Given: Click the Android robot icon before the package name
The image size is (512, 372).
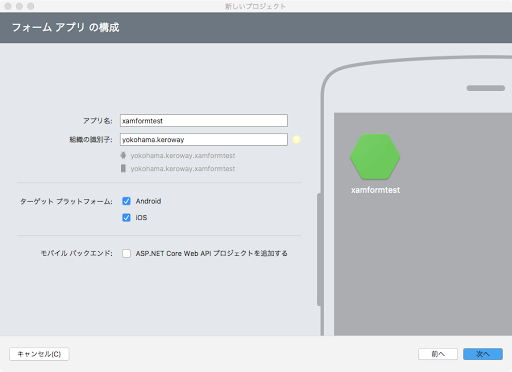Looking at the screenshot, I should (x=123, y=155).
